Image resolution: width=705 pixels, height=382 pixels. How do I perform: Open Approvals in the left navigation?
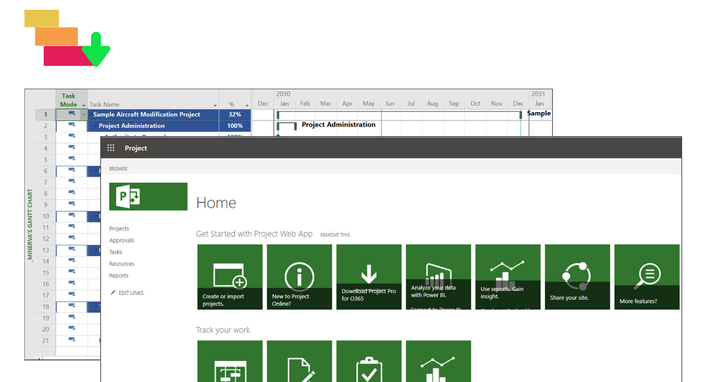121,240
